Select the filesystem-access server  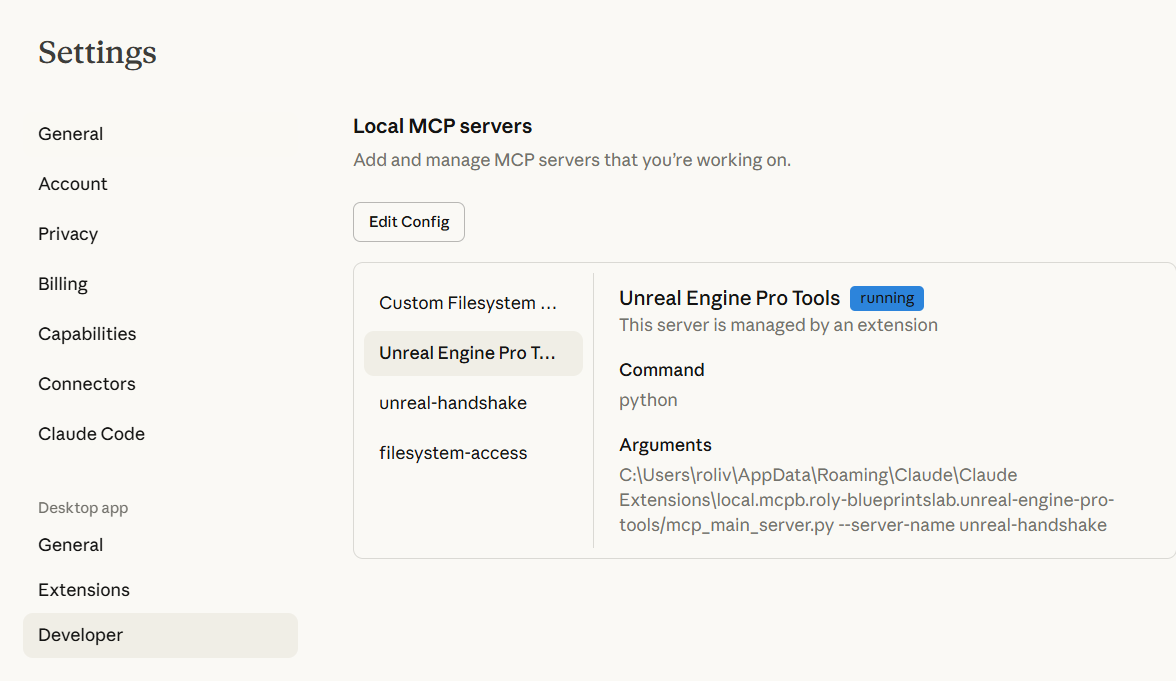[x=453, y=453]
